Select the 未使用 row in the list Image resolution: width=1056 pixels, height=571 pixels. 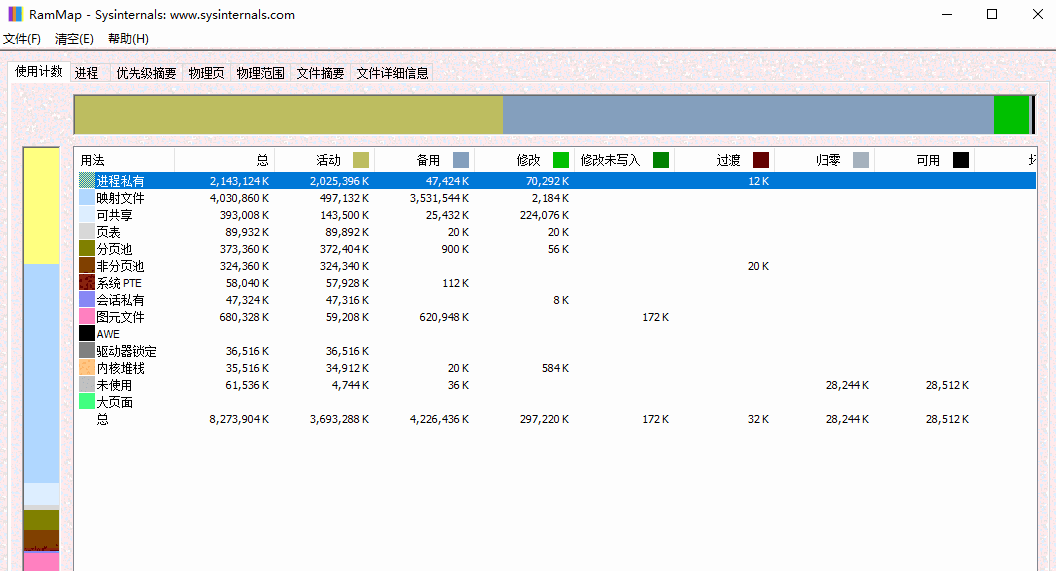[x=114, y=385]
